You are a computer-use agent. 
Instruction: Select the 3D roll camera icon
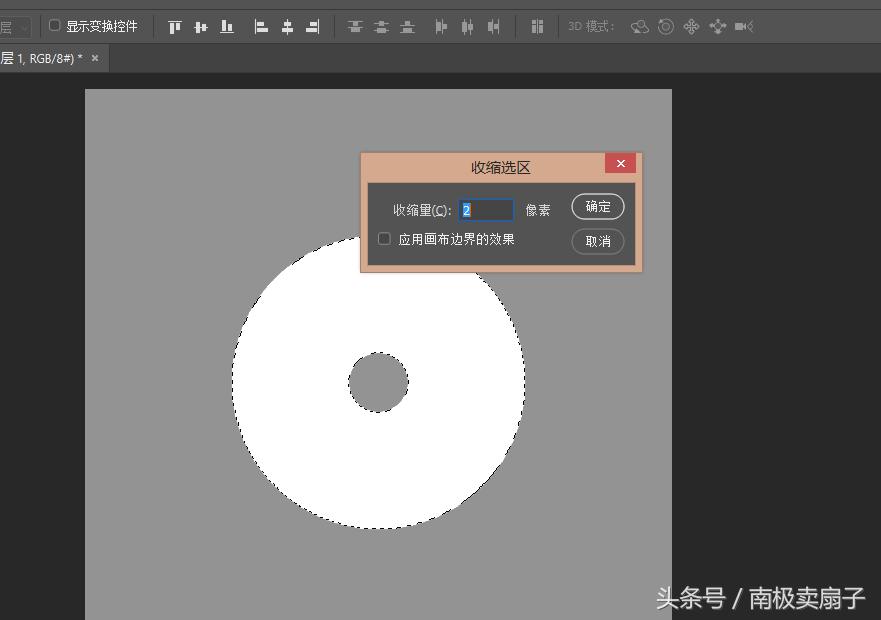click(x=665, y=26)
